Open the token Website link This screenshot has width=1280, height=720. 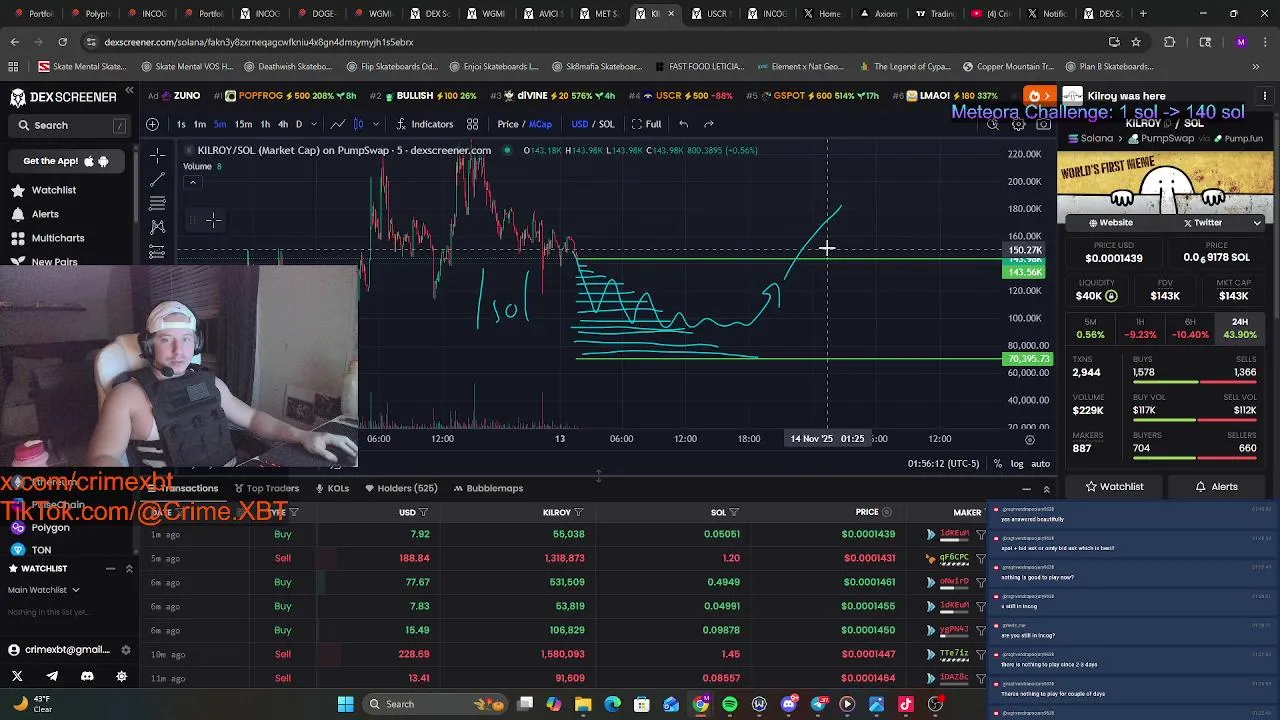tap(1110, 223)
